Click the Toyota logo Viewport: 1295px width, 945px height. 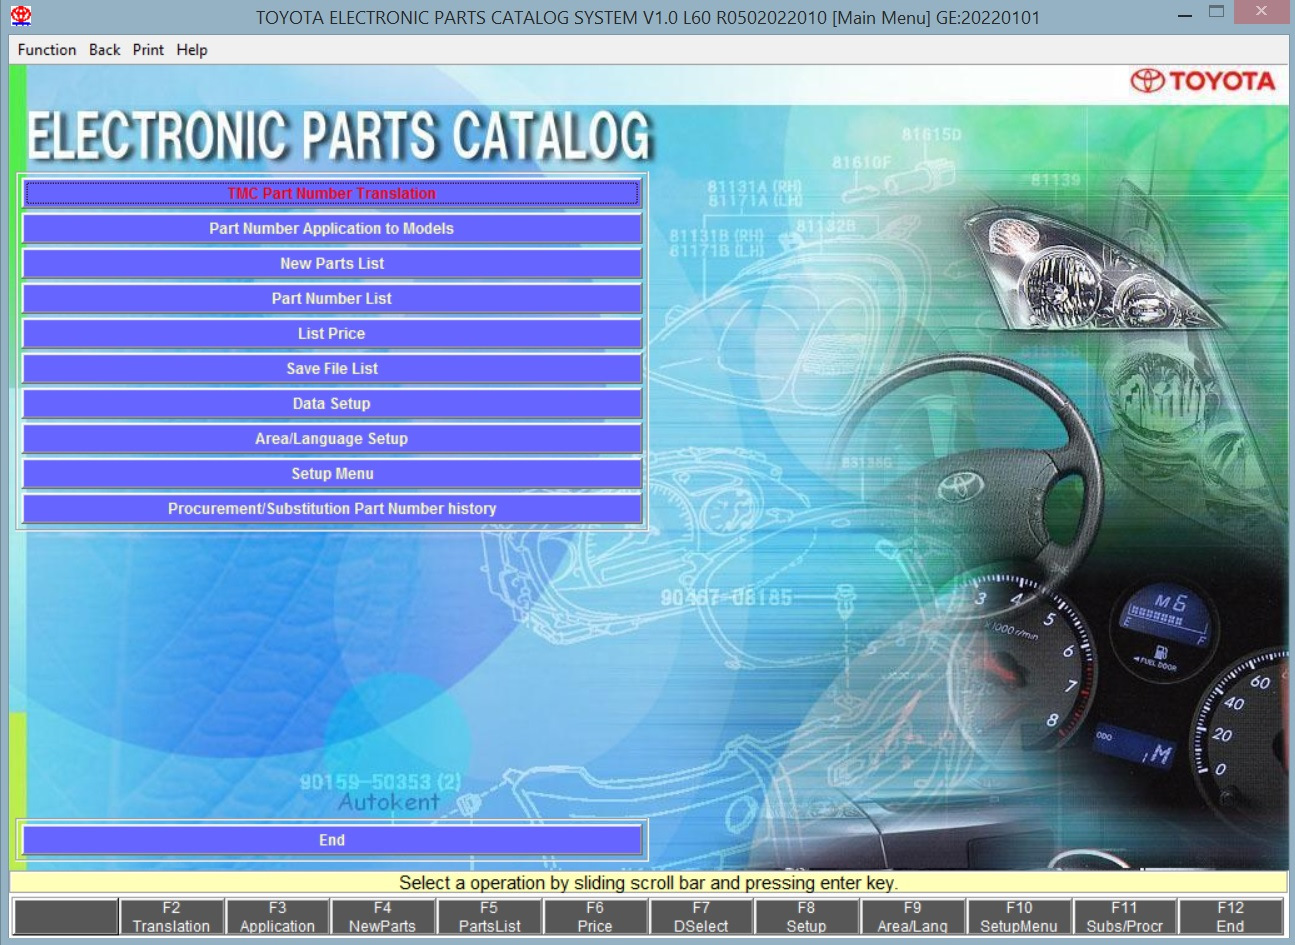tap(1202, 81)
